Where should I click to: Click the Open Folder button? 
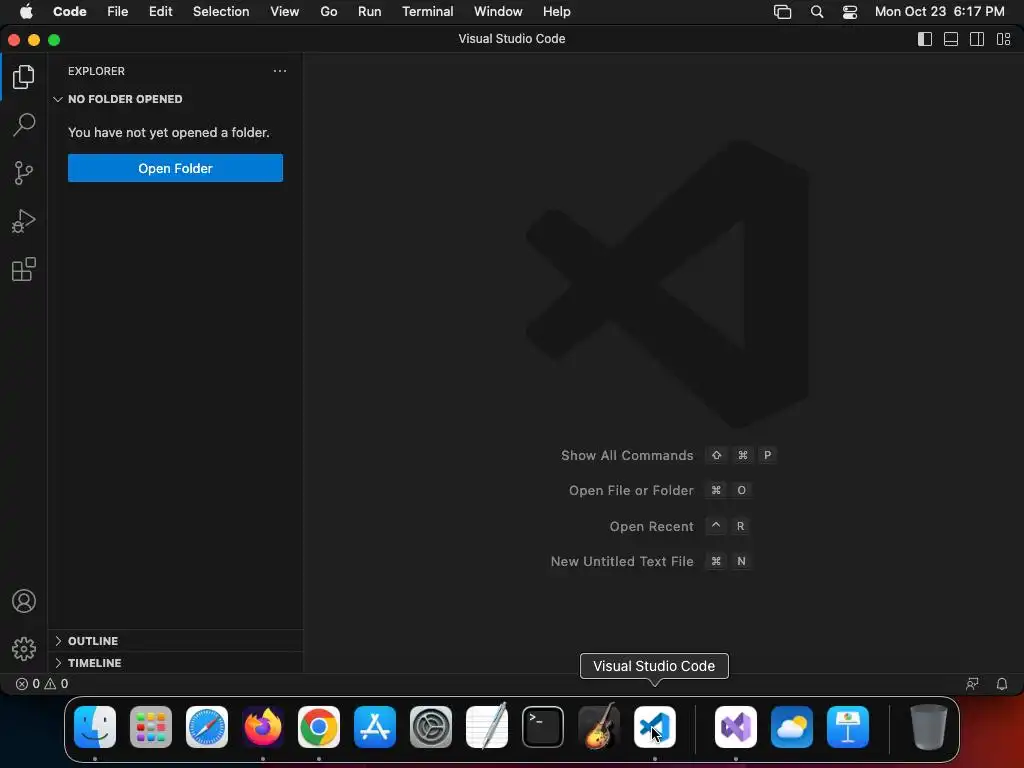[x=175, y=168]
